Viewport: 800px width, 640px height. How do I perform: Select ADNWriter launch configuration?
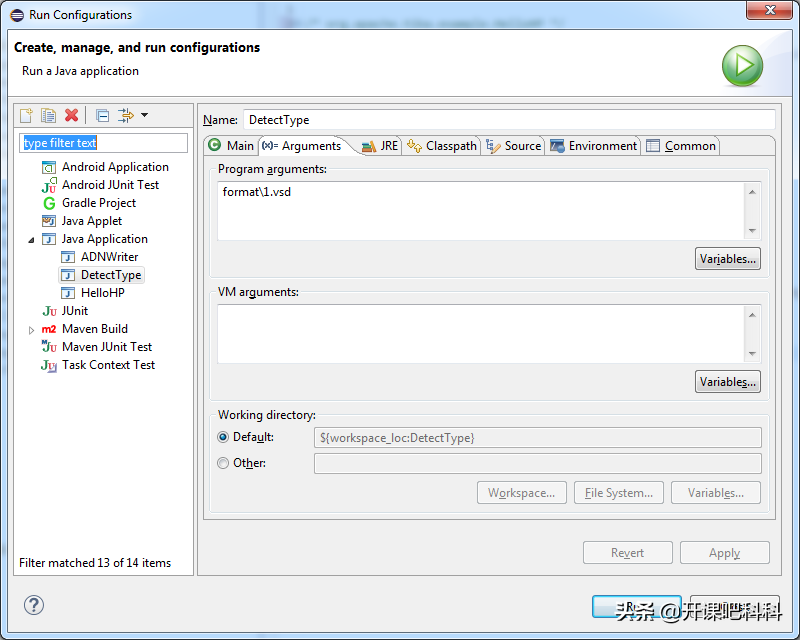pos(109,257)
